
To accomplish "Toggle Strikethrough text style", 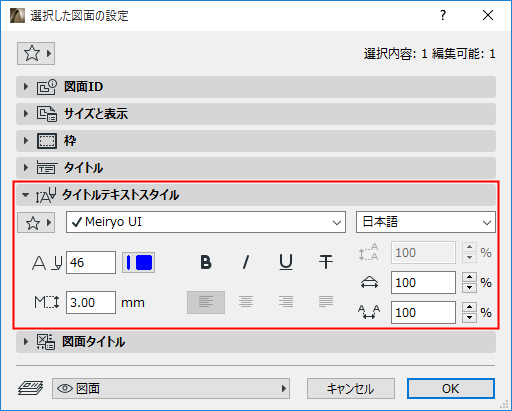I will (x=326, y=262).
